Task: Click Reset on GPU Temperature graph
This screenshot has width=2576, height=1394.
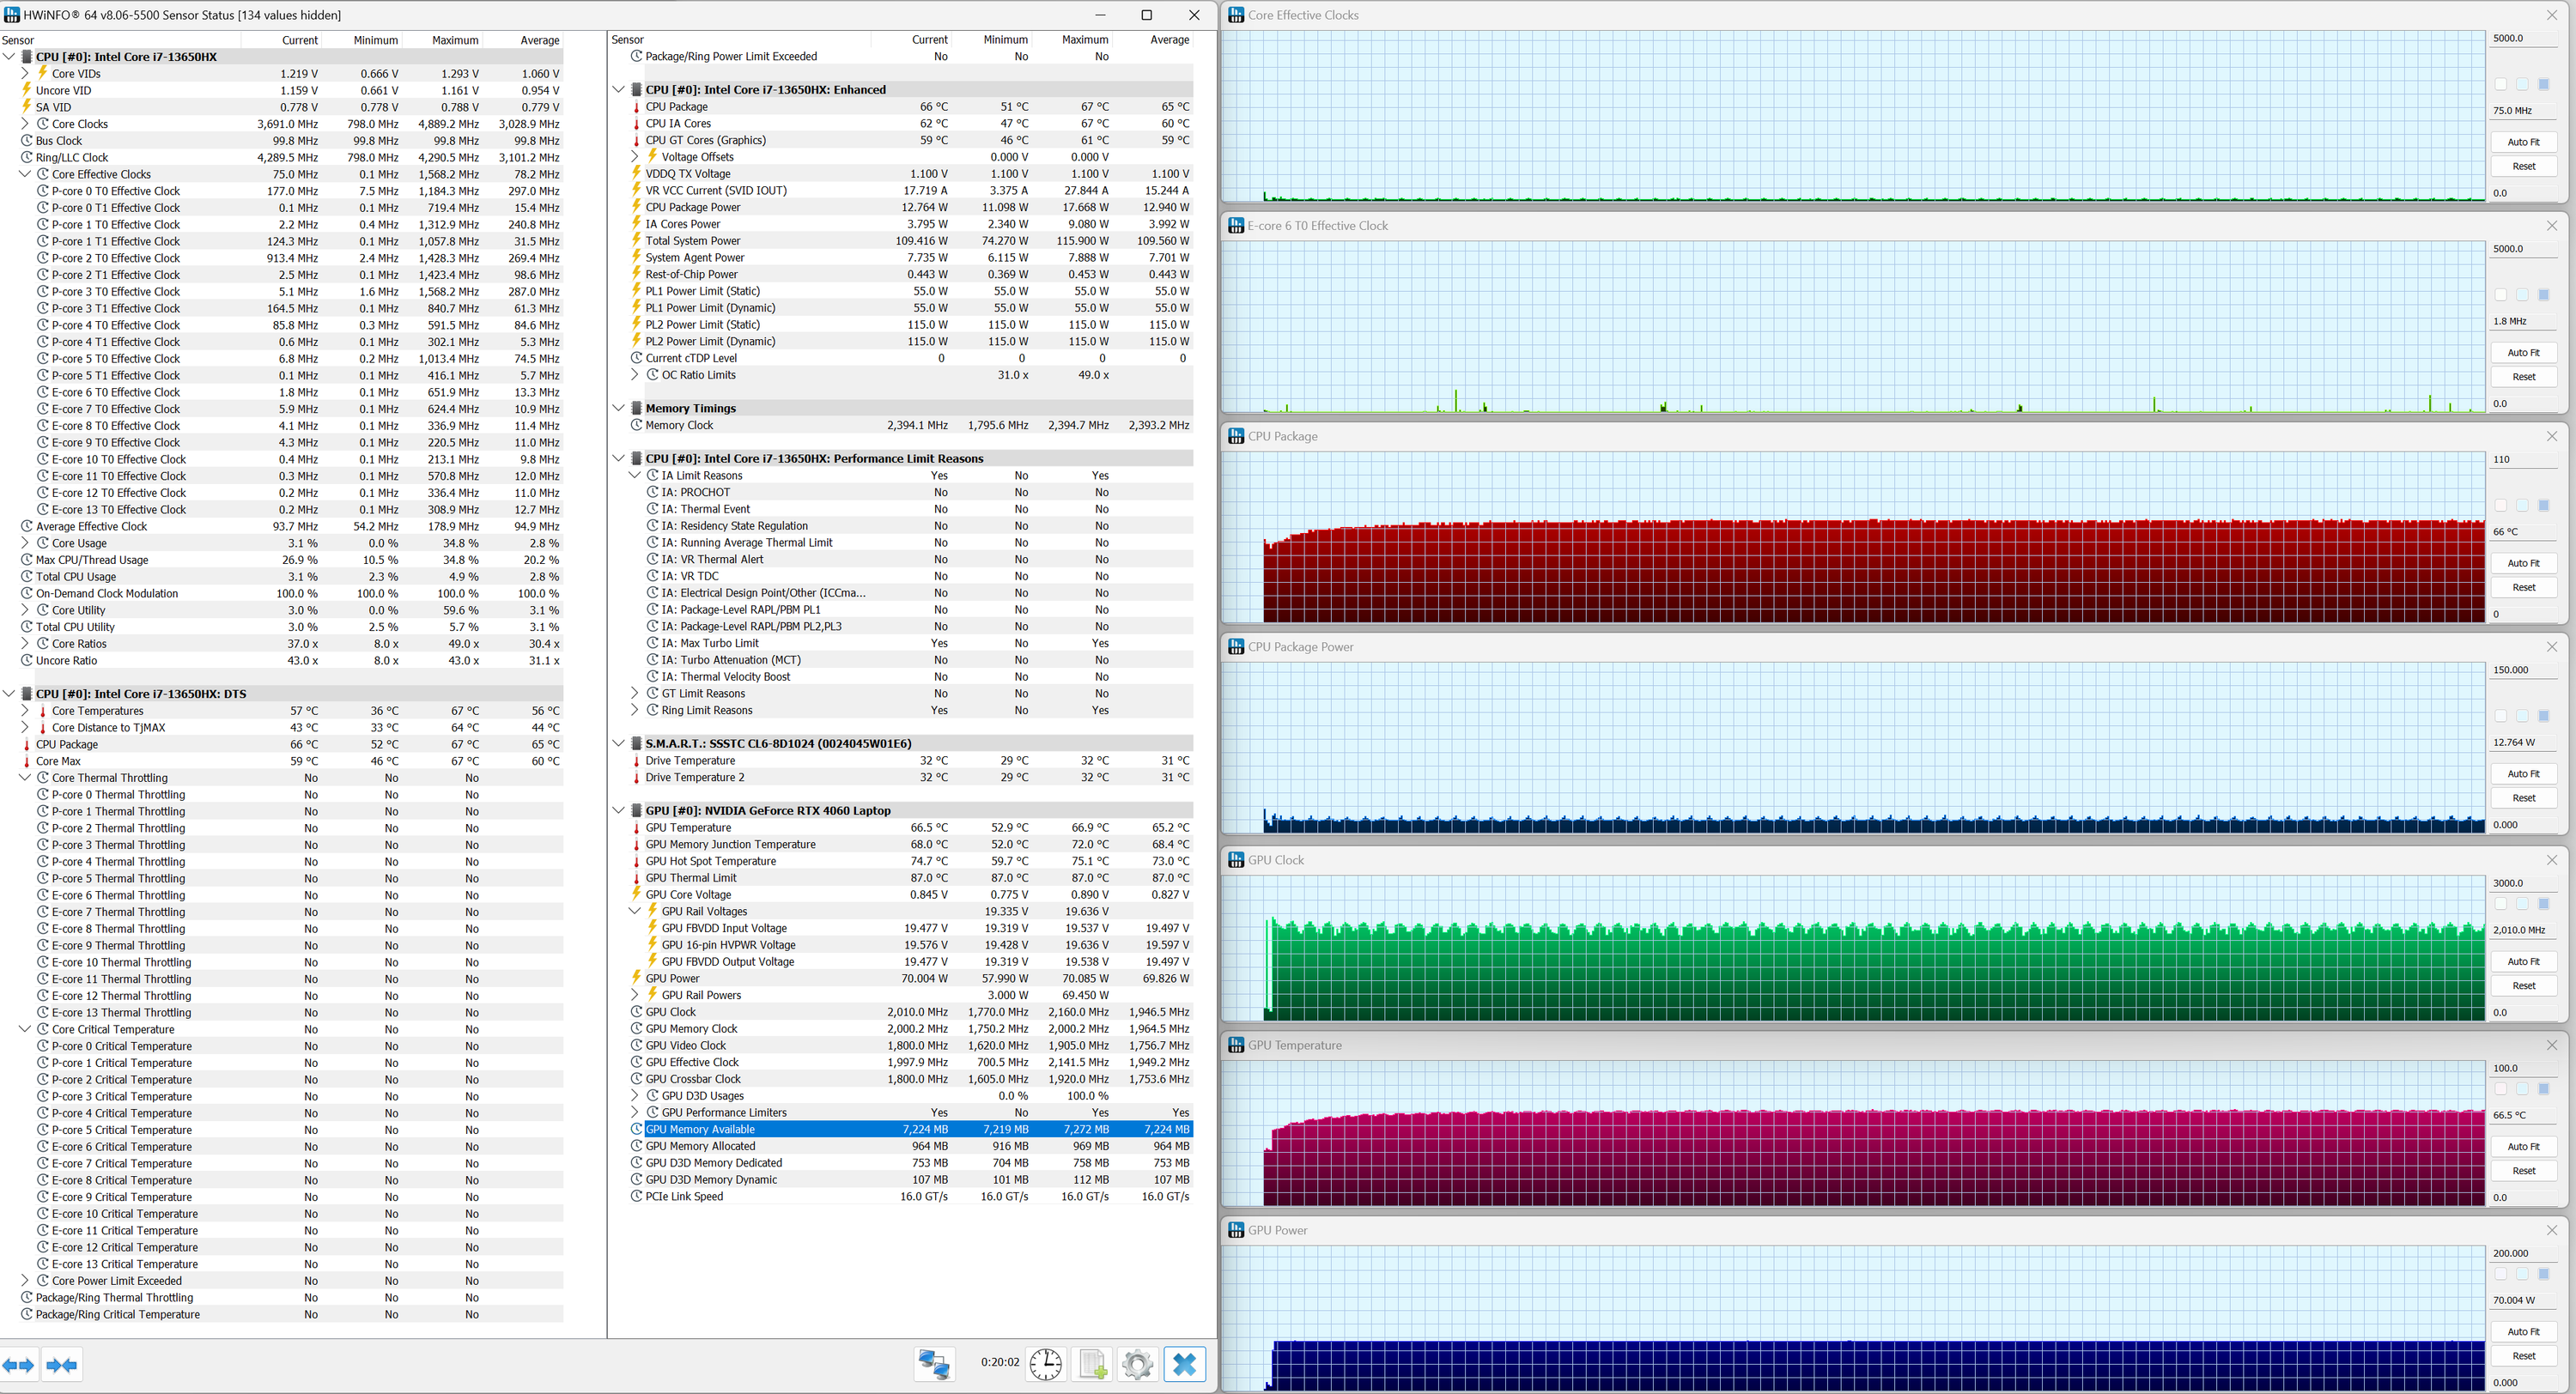Action: (2523, 1171)
